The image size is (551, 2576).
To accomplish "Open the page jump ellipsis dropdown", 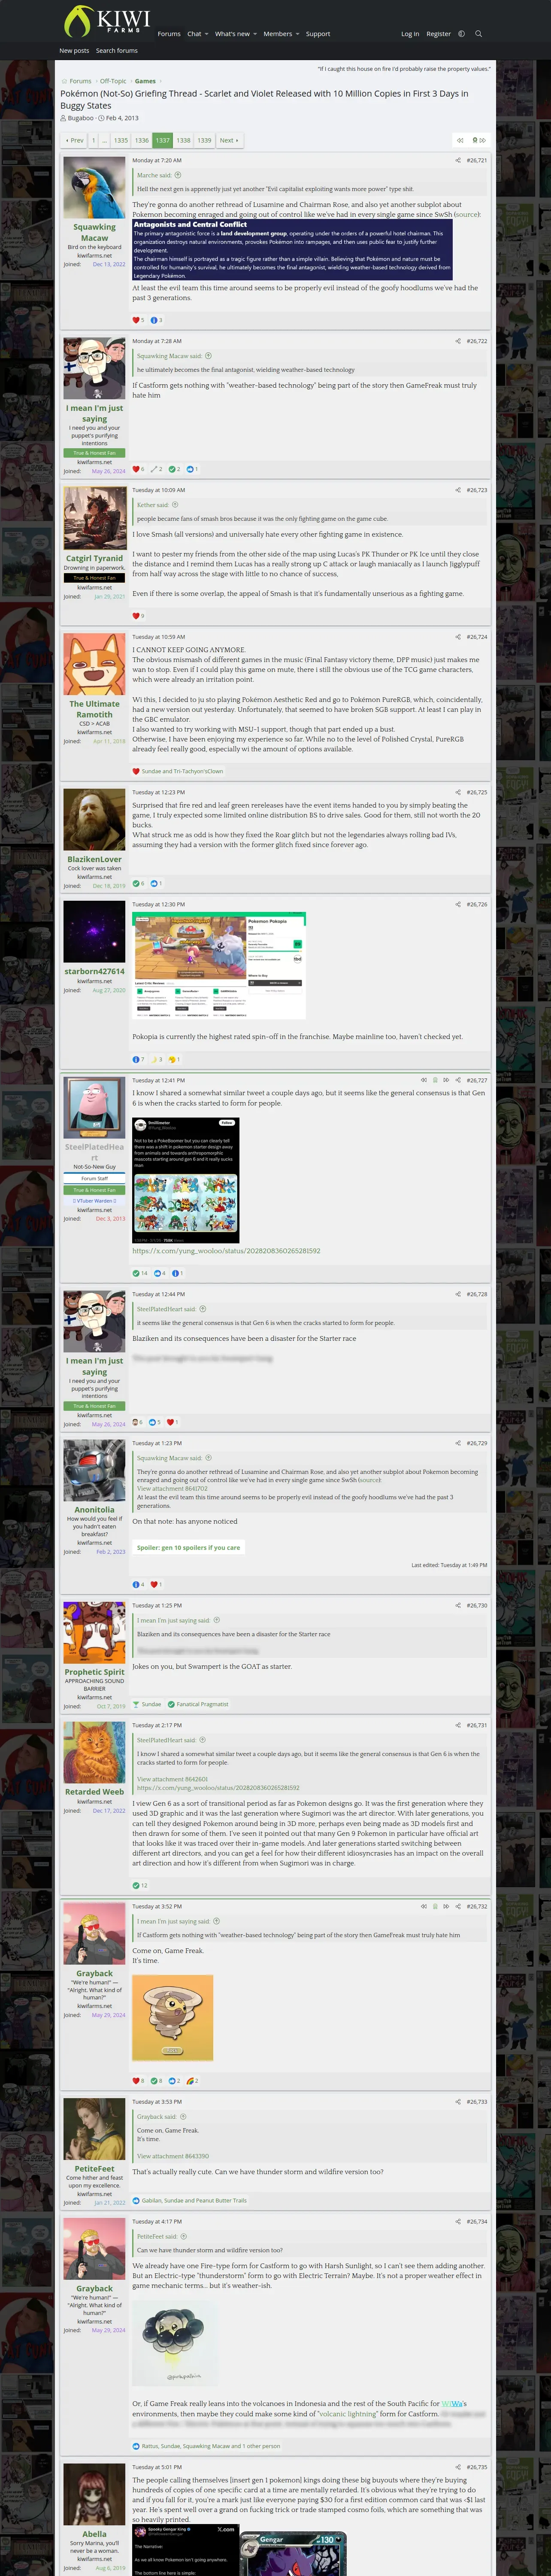I will pos(104,140).
